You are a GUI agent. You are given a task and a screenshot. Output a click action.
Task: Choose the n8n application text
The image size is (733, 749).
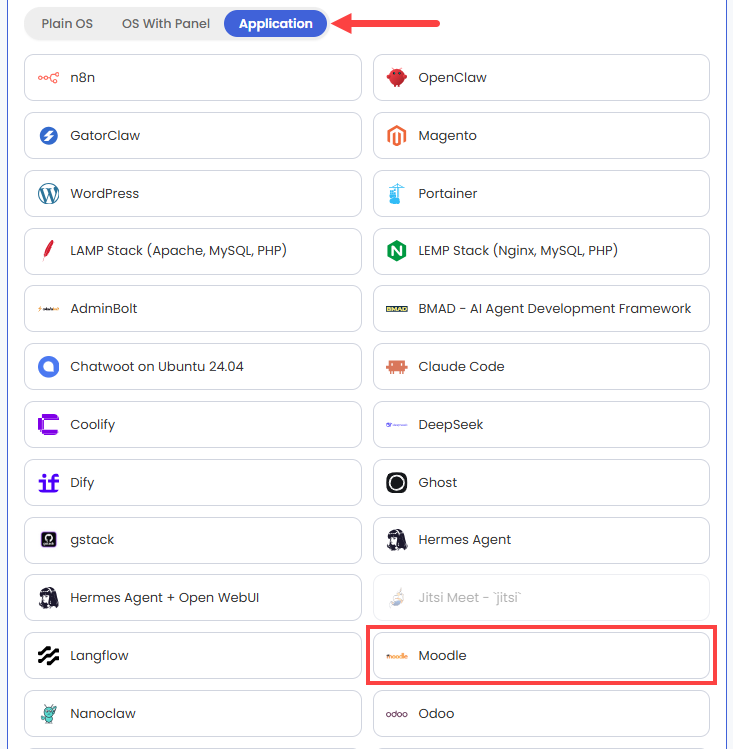[83, 77]
